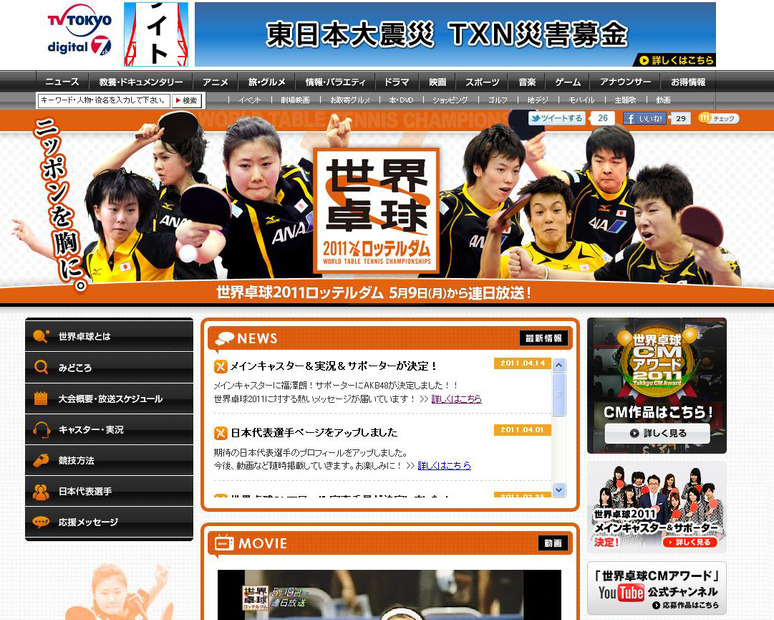This screenshot has width=774, height=620.
Task: Open the ドラマ menu
Action: coord(397,82)
